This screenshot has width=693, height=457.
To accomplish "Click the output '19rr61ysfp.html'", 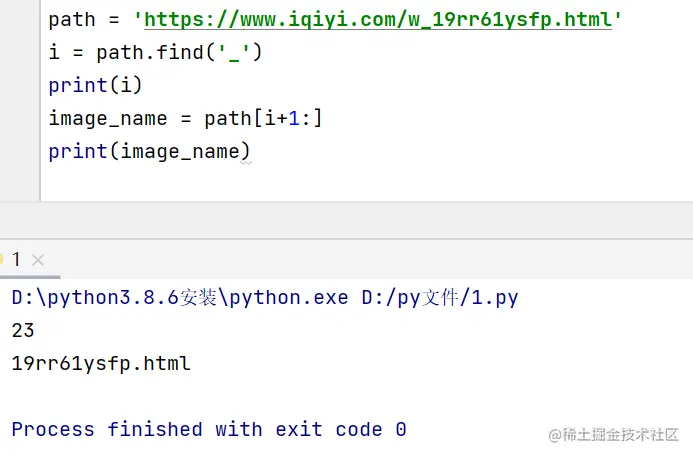I will [x=101, y=364].
